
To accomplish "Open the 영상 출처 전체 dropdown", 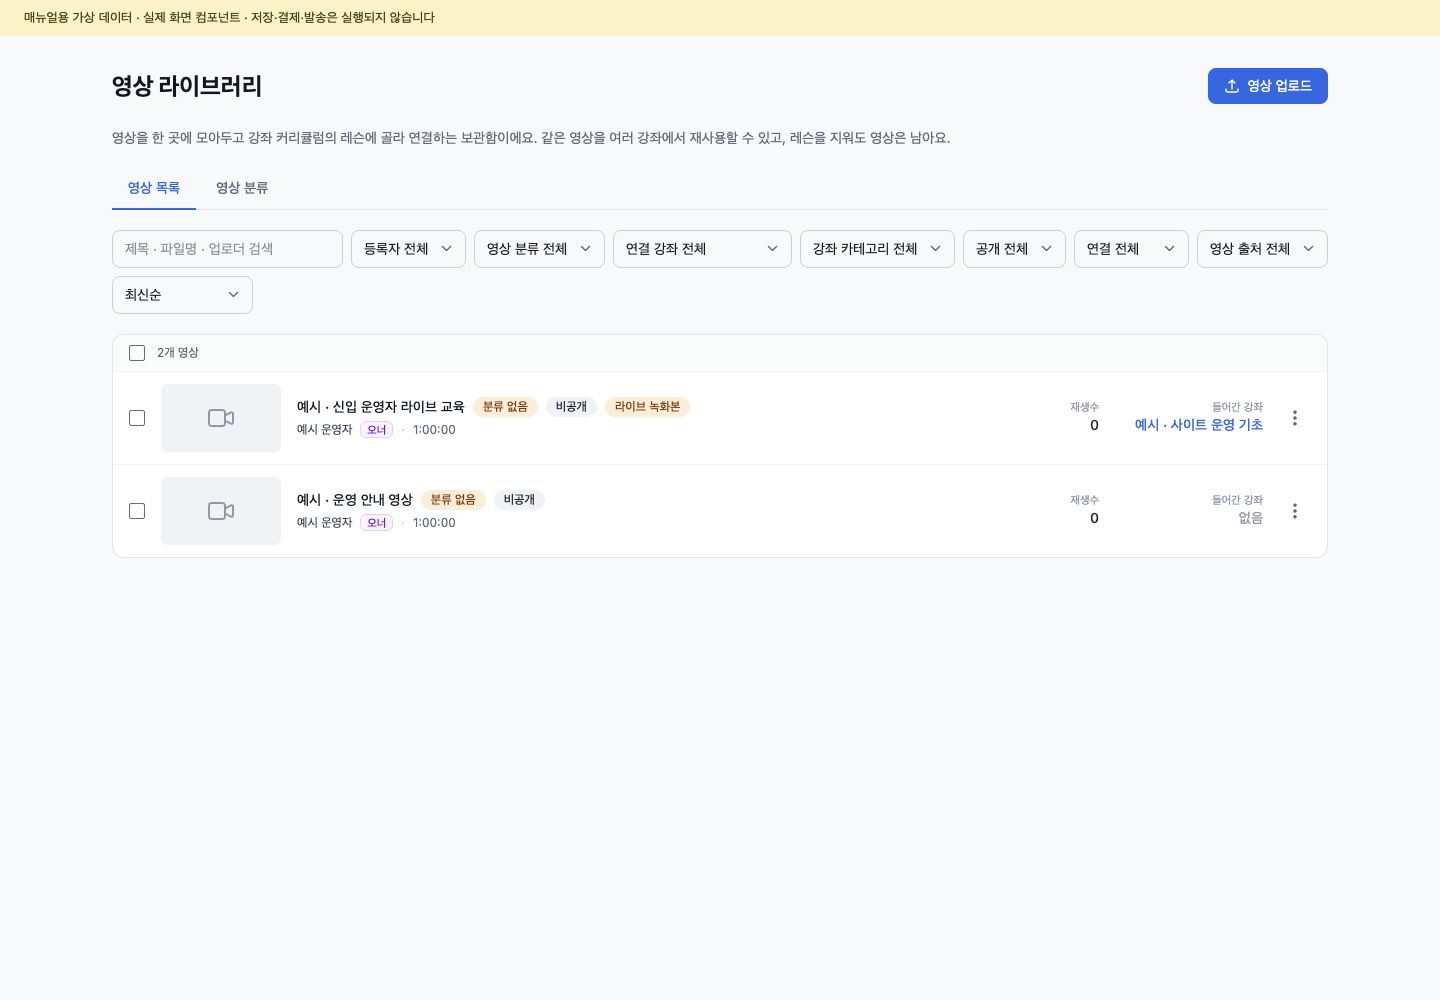I will [x=1262, y=249].
